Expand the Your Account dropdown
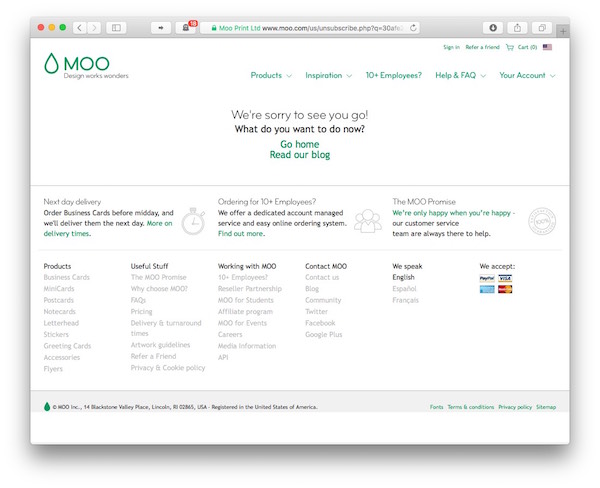 (x=527, y=75)
